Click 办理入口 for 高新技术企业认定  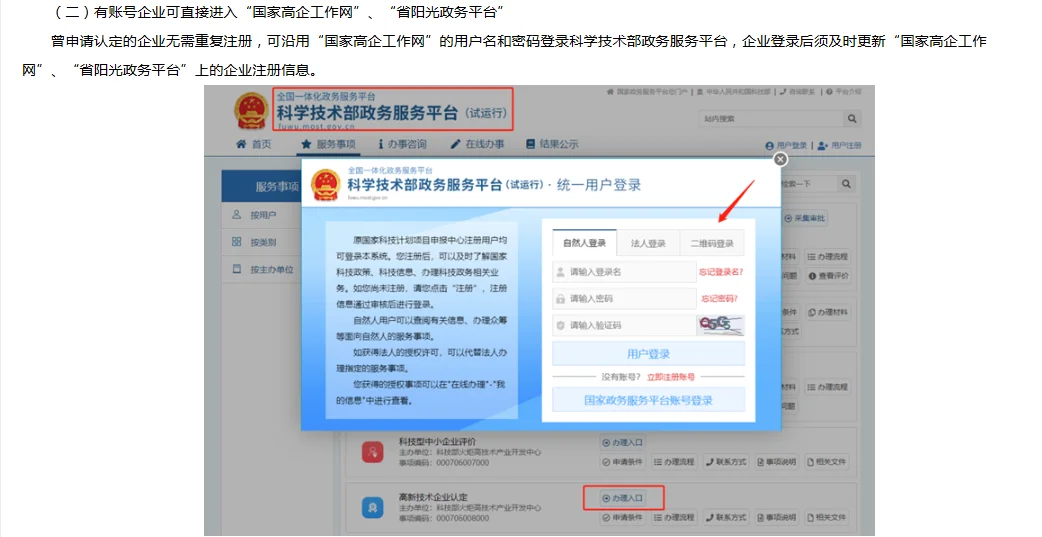click(622, 498)
